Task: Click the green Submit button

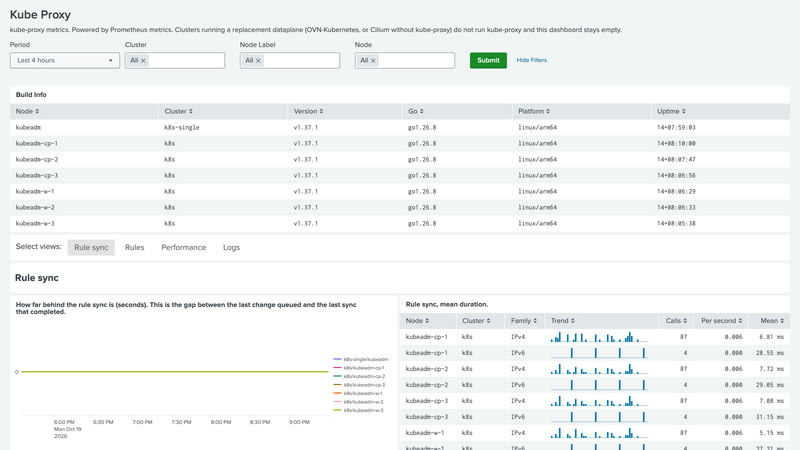Action: point(488,60)
